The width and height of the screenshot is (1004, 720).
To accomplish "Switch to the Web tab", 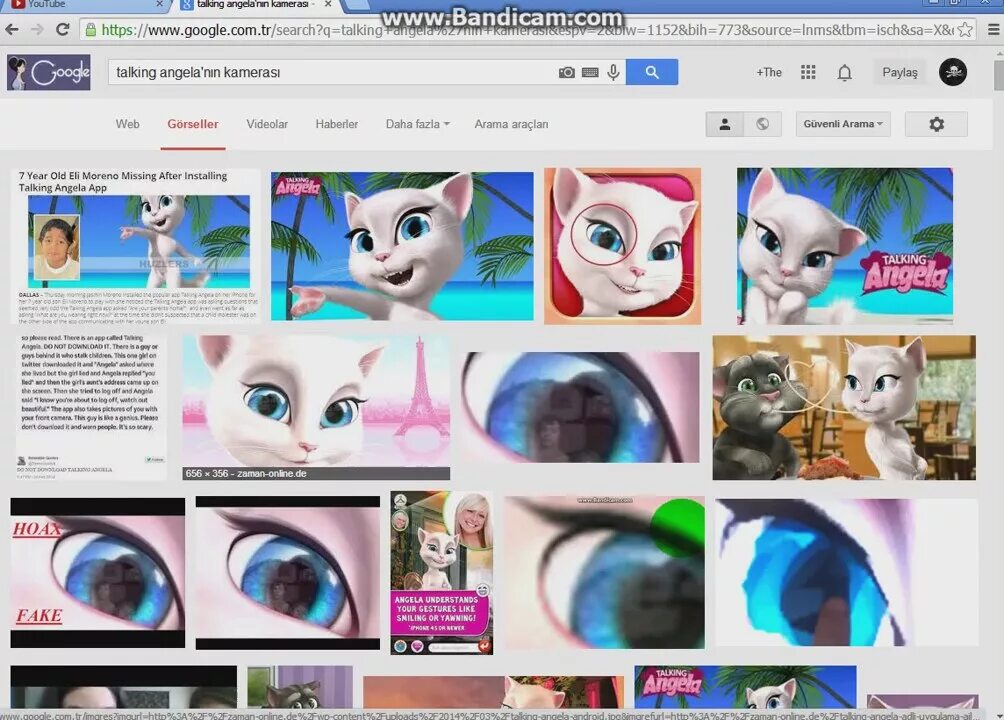I will coord(127,124).
